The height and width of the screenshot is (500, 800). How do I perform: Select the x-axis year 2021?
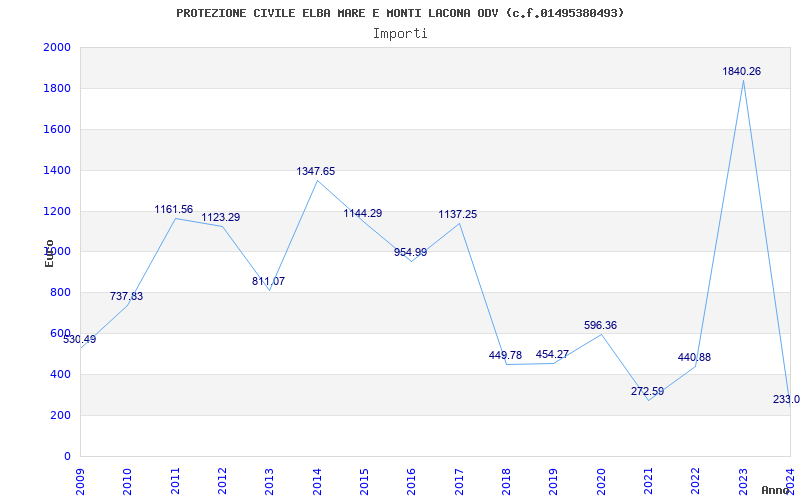point(648,482)
